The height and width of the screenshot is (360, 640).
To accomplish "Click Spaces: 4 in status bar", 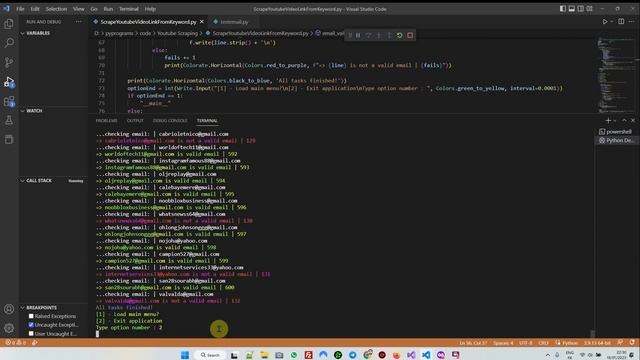I will pyautogui.click(x=503, y=343).
